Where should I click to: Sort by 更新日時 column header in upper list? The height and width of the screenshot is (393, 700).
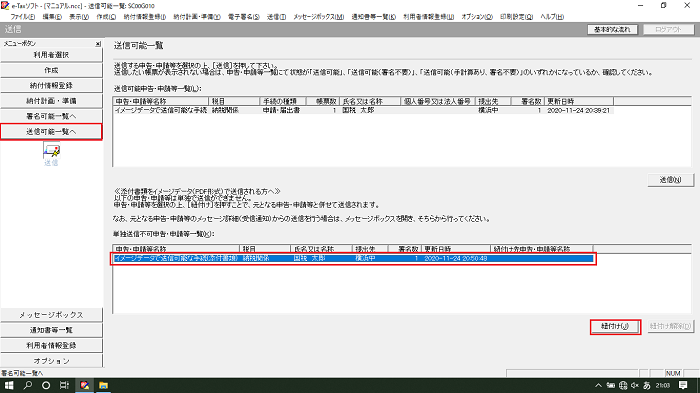[x=579, y=101]
